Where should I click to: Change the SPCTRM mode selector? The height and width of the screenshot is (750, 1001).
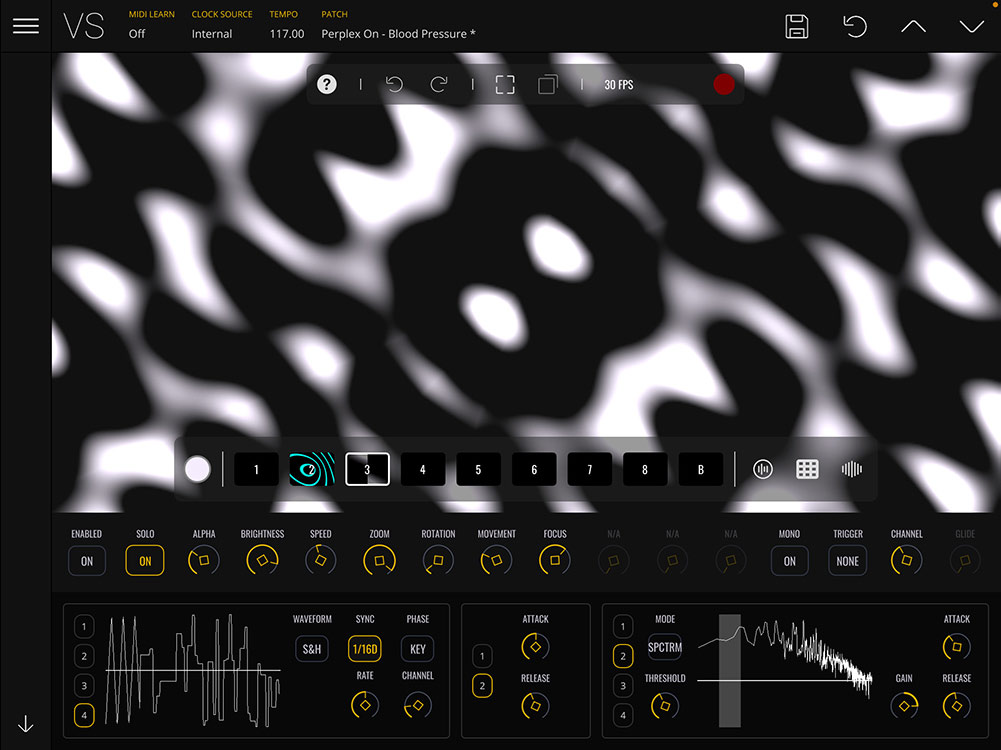[665, 647]
